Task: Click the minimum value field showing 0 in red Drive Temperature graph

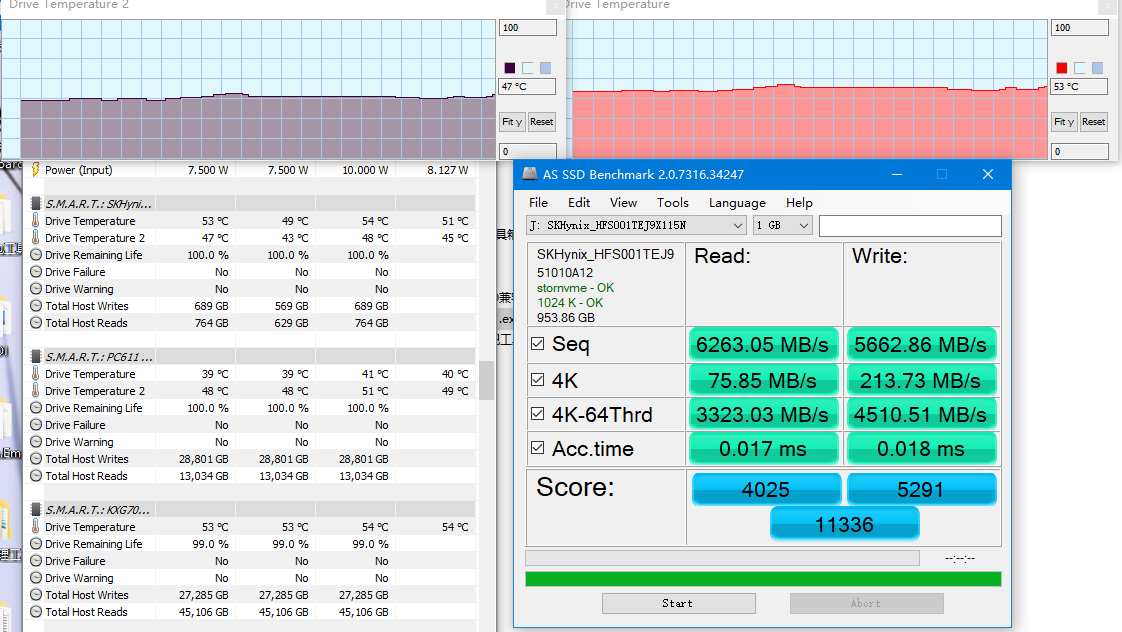Action: pos(1080,152)
